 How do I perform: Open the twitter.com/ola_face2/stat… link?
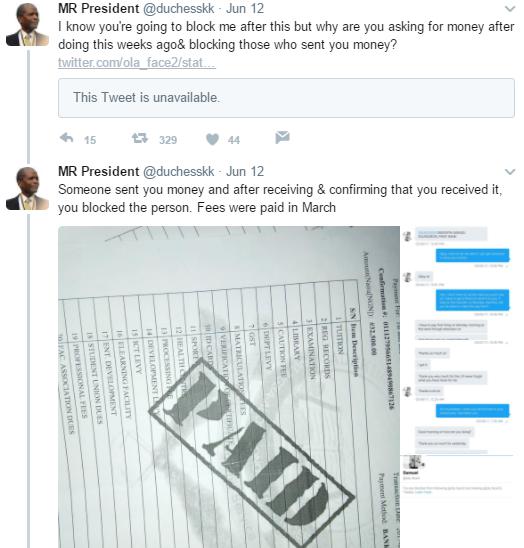click(x=137, y=63)
